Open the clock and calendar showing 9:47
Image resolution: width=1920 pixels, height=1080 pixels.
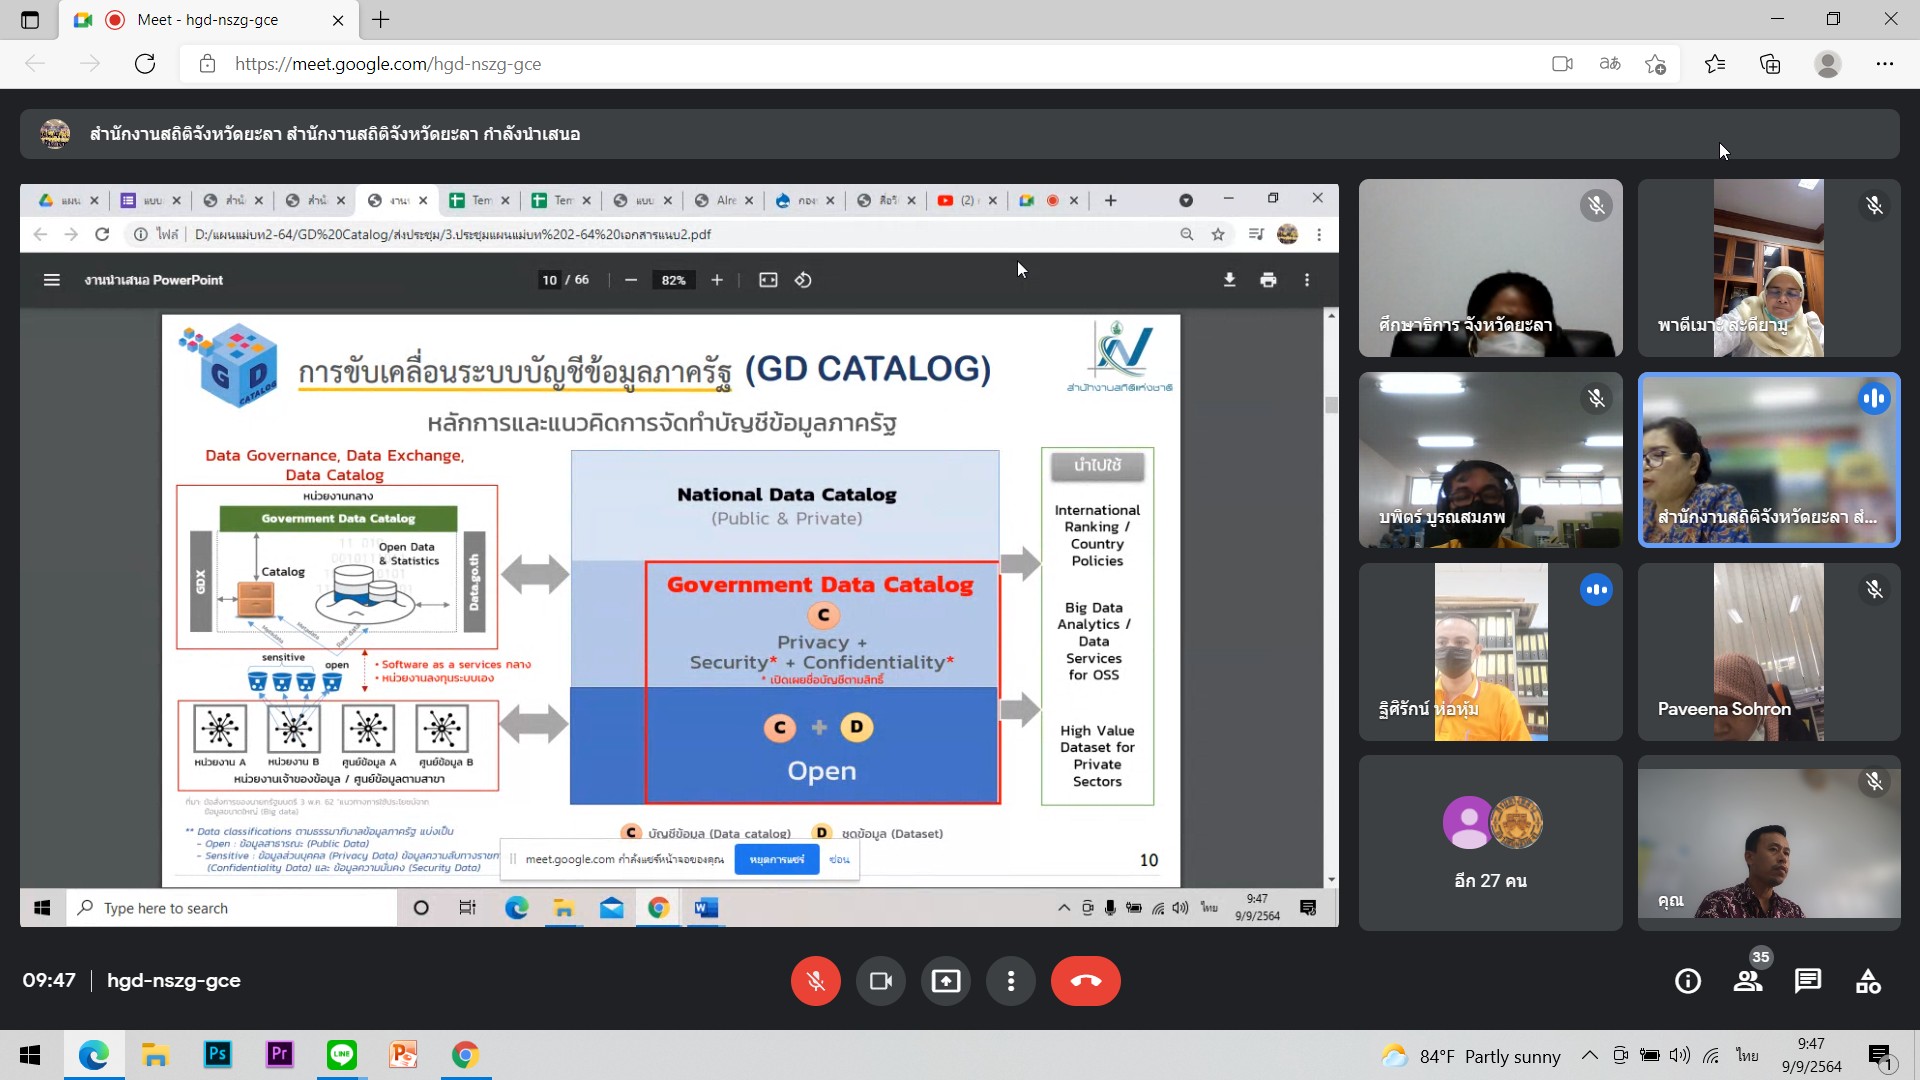[1811, 1055]
